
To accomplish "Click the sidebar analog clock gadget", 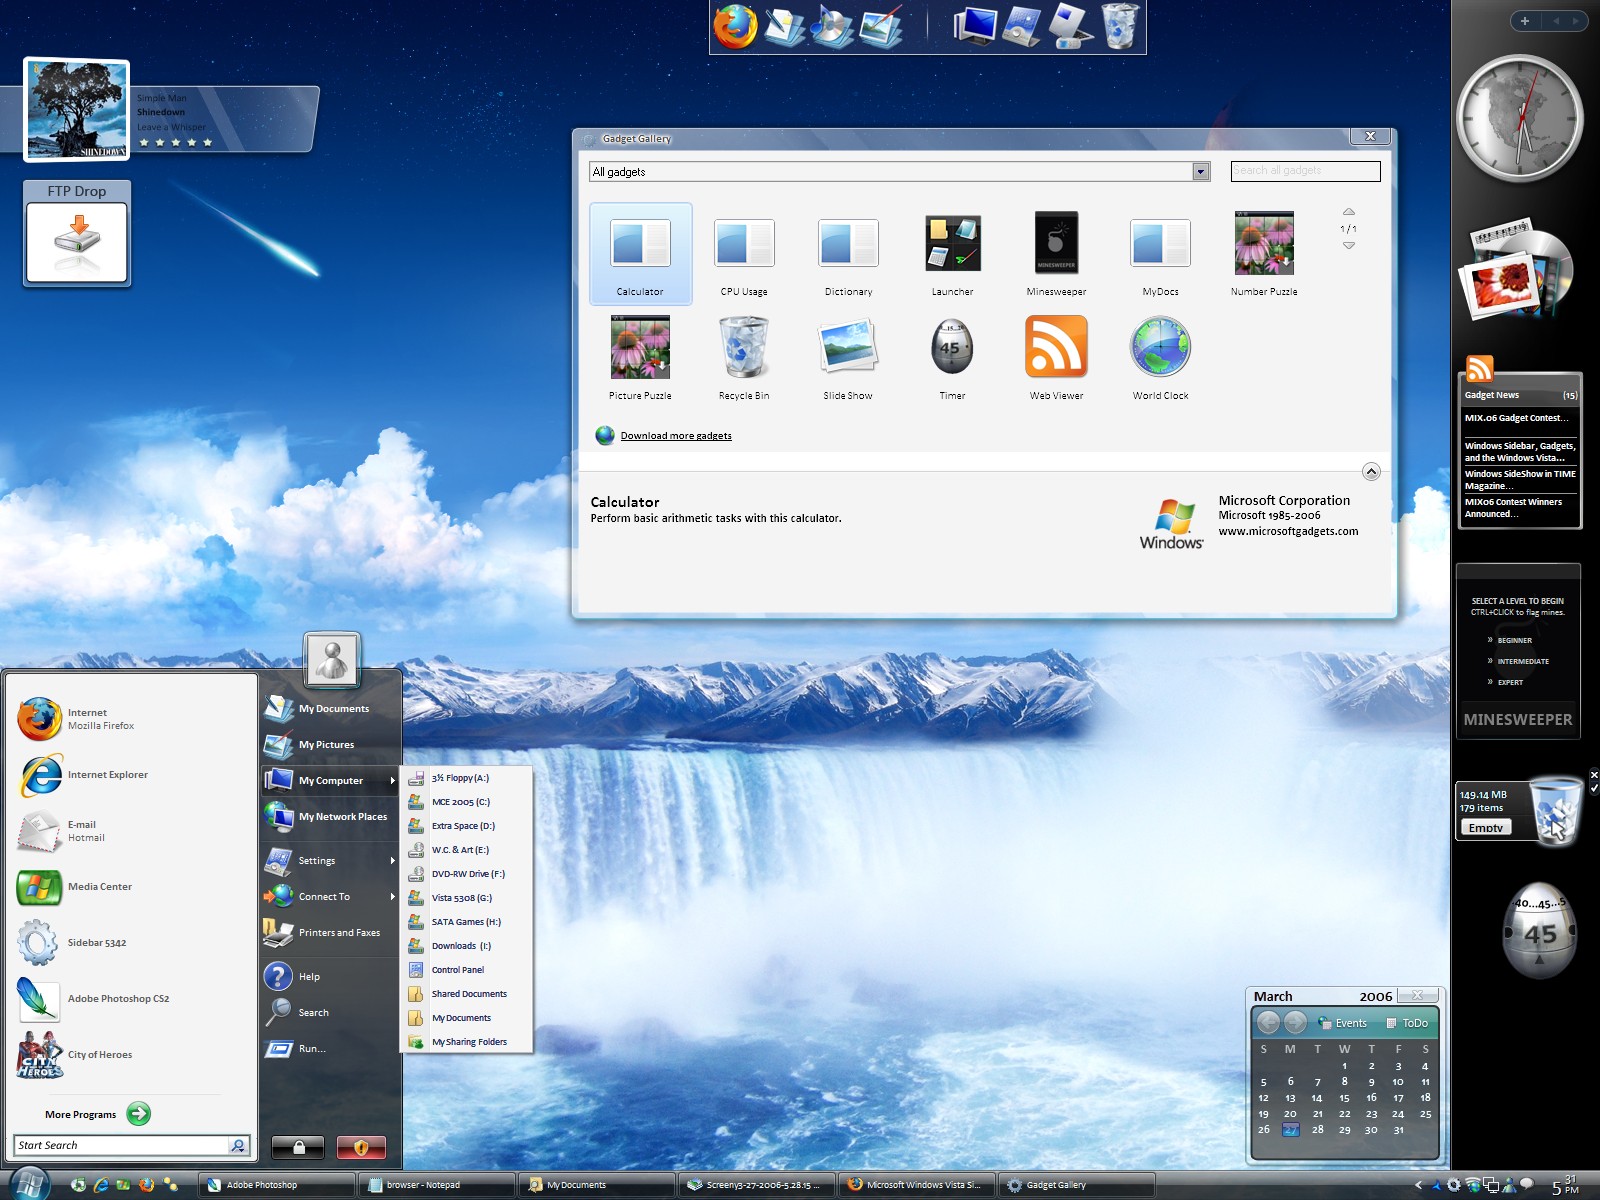I will [x=1519, y=118].
